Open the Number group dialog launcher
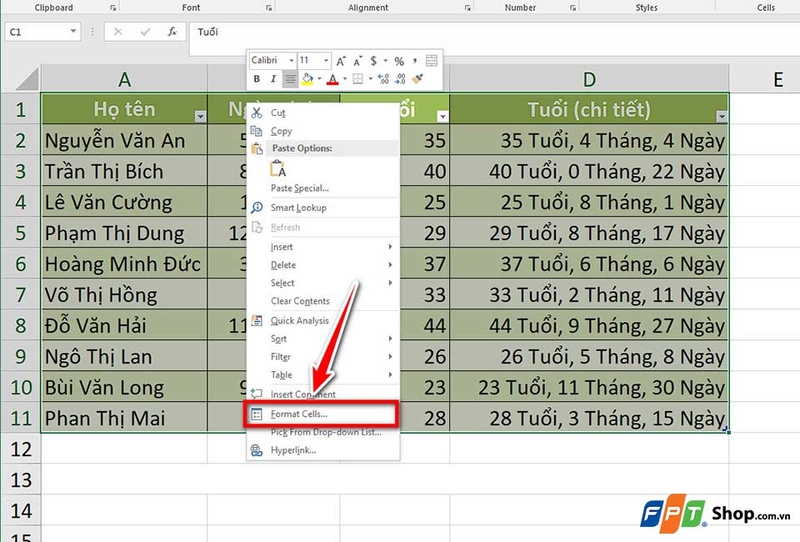The width and height of the screenshot is (800, 542). 573,8
